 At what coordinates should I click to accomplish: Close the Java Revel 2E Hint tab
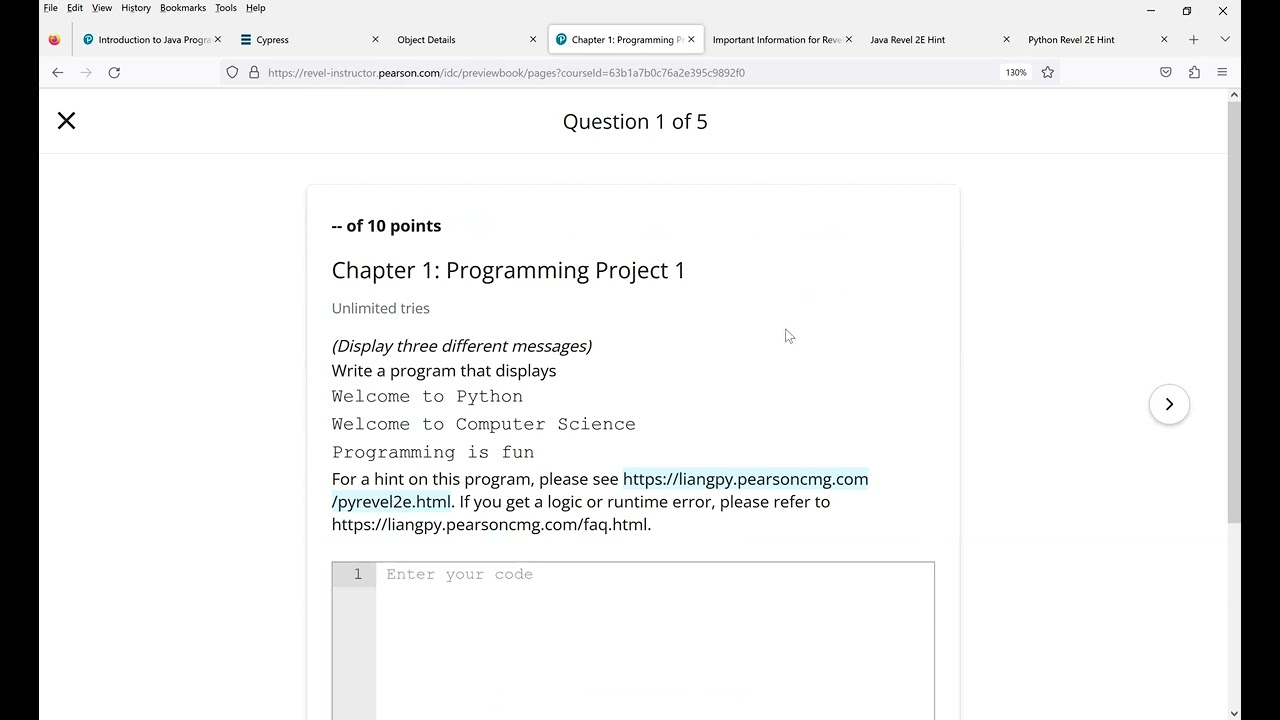click(x=1006, y=39)
